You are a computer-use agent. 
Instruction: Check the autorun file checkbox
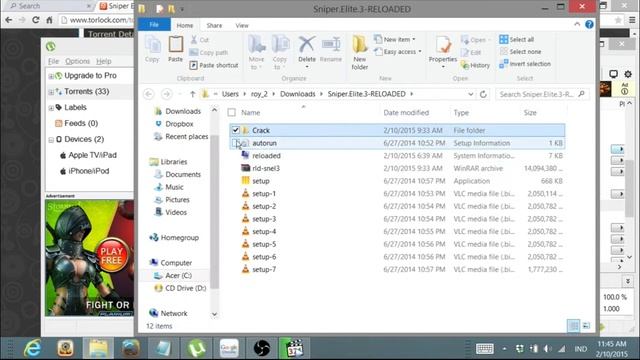236,143
